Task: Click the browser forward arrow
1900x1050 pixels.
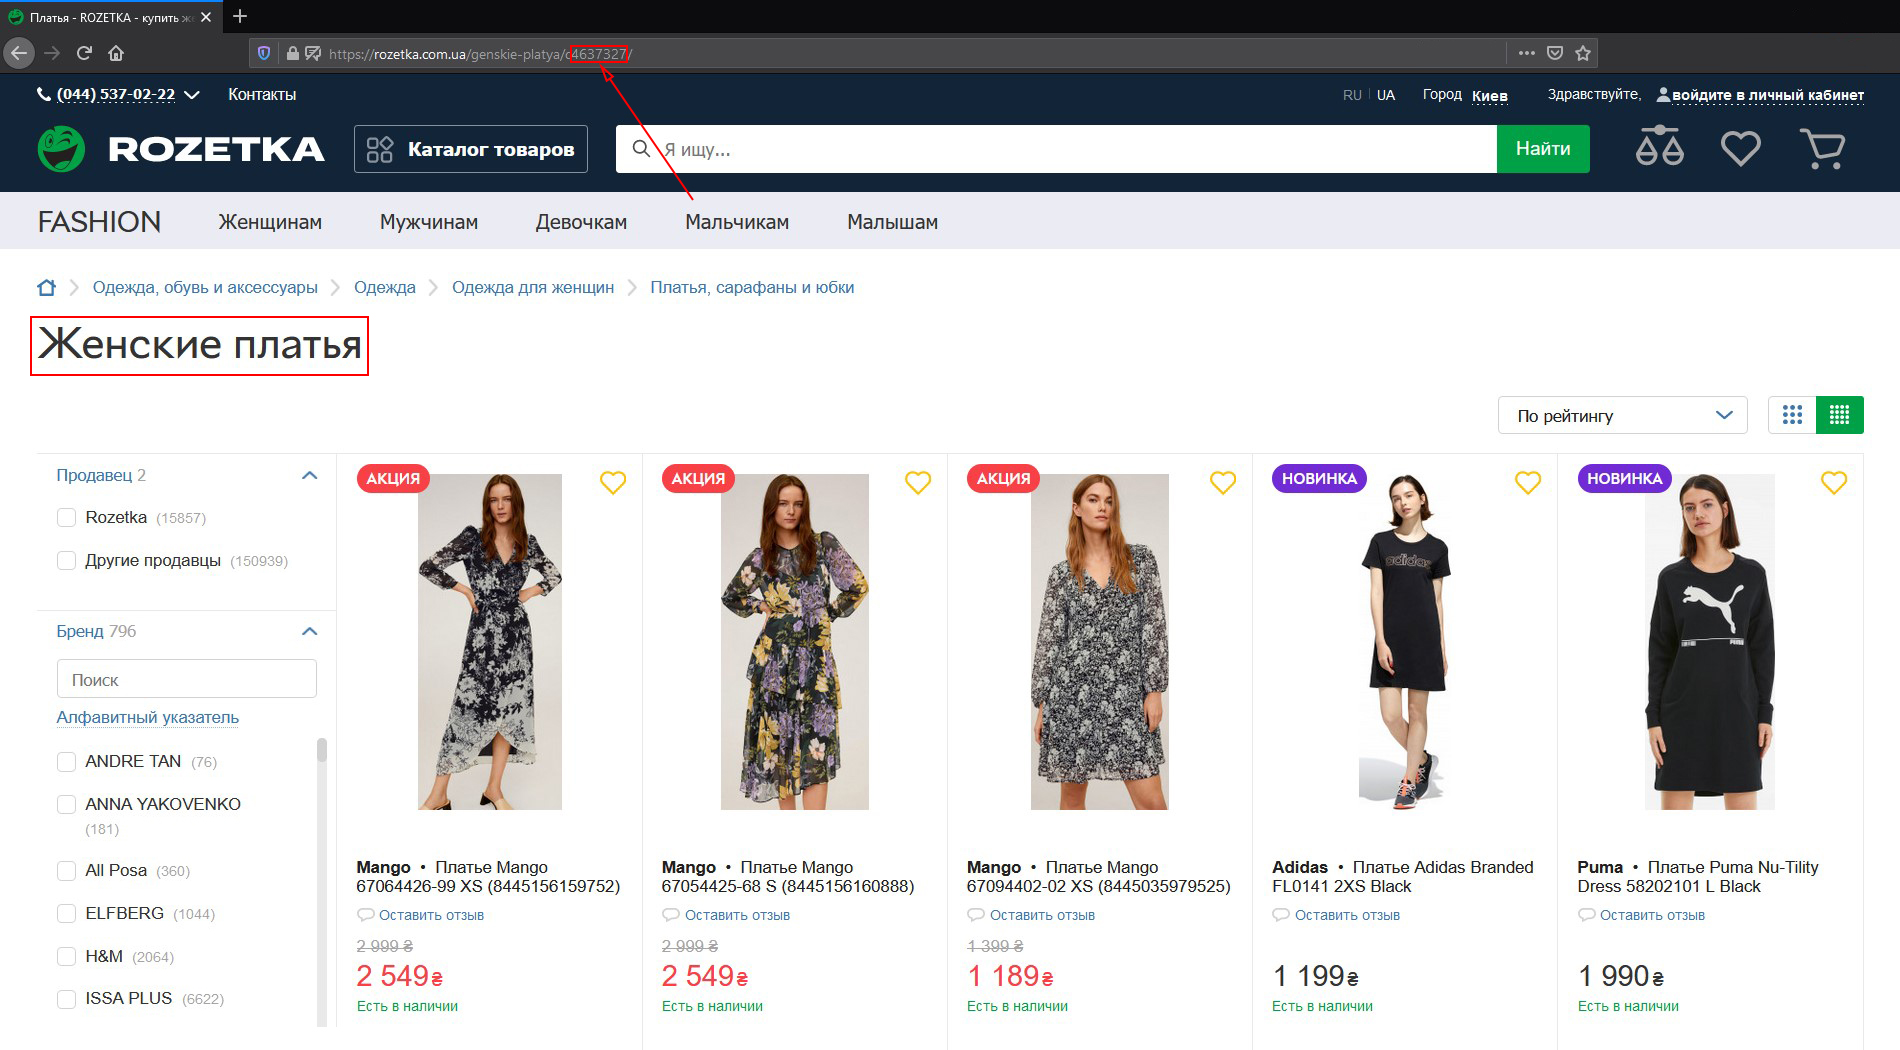Action: pyautogui.click(x=52, y=53)
